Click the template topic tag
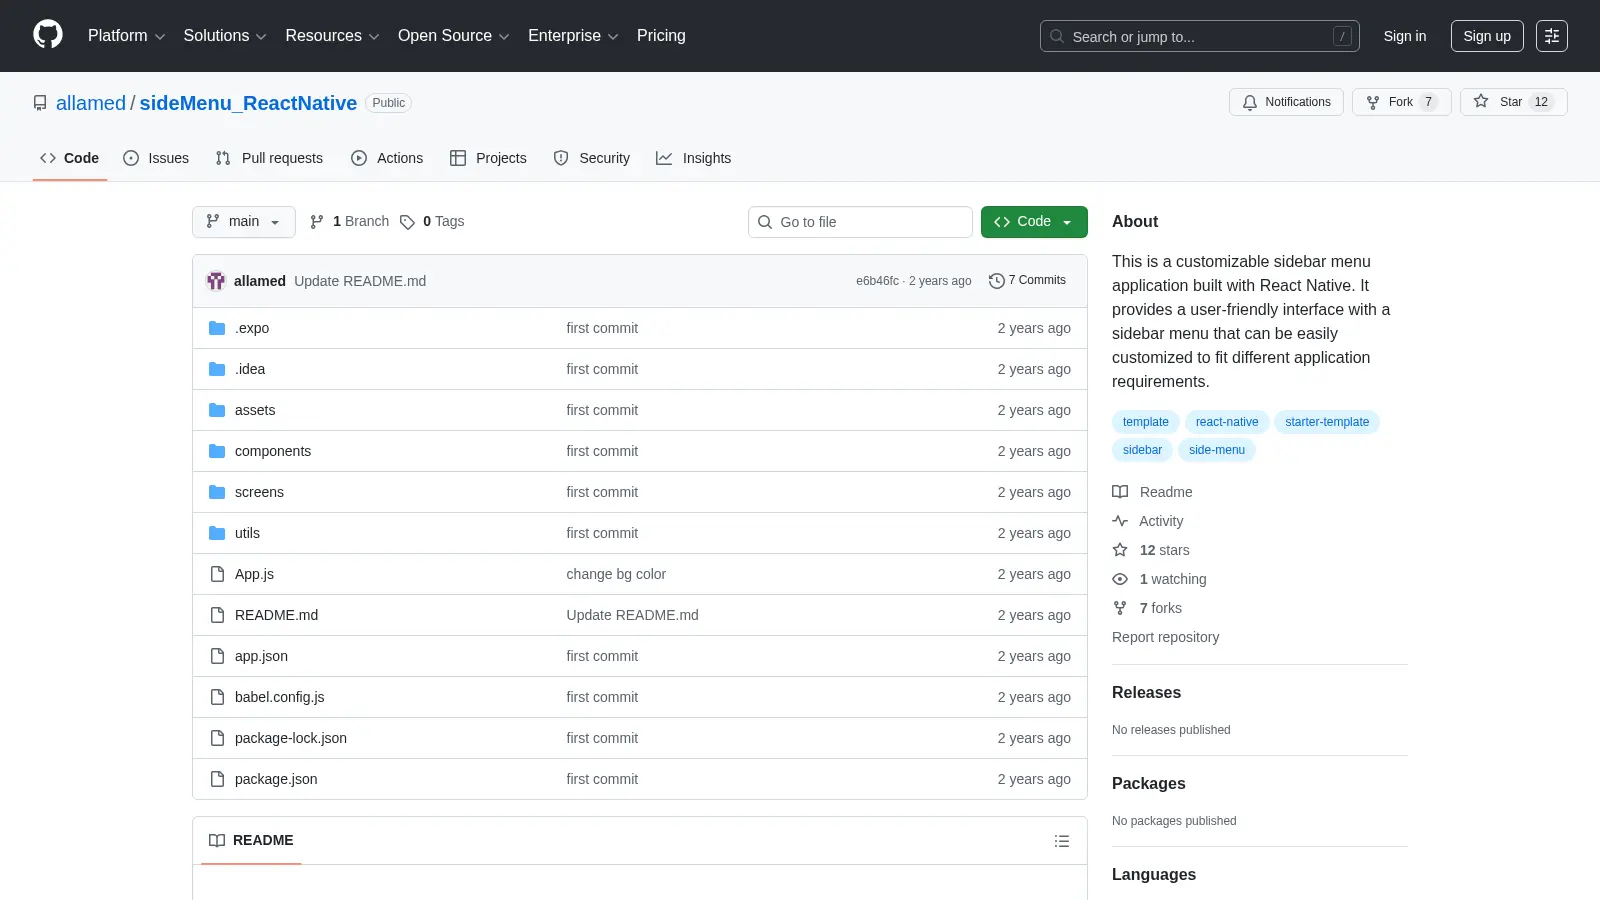Image resolution: width=1600 pixels, height=900 pixels. (x=1146, y=422)
